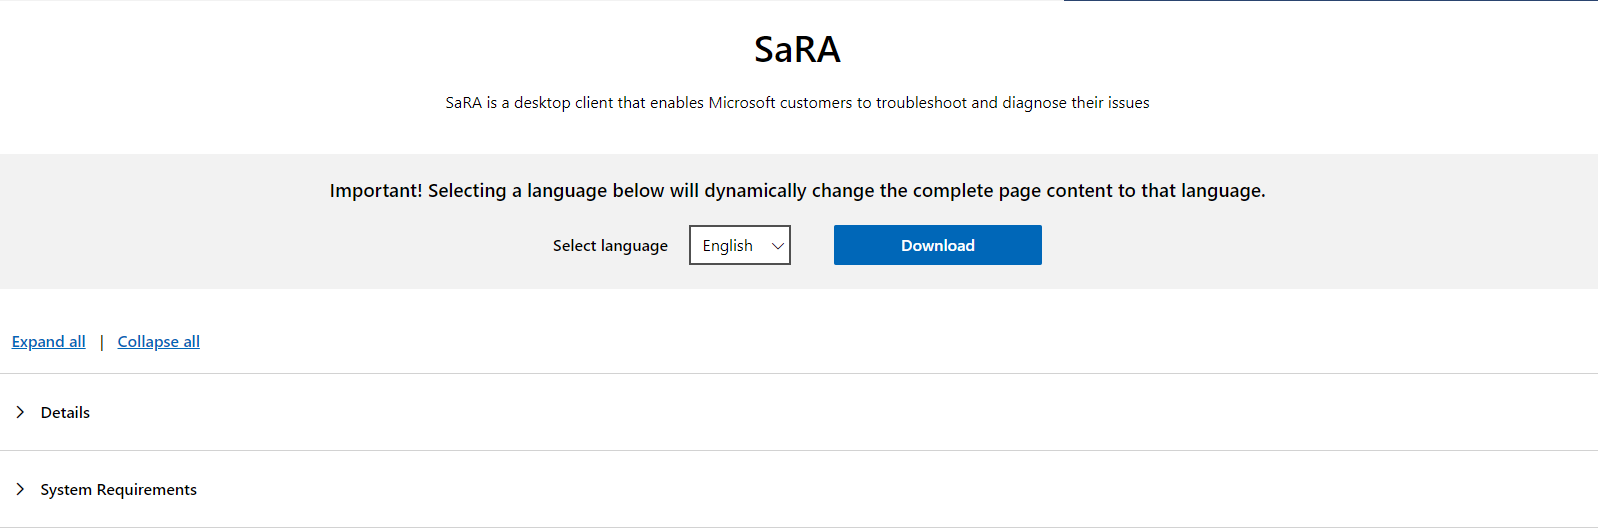Click the SaRA desktop client description text
Screen dimensions: 1601x530
pos(797,103)
